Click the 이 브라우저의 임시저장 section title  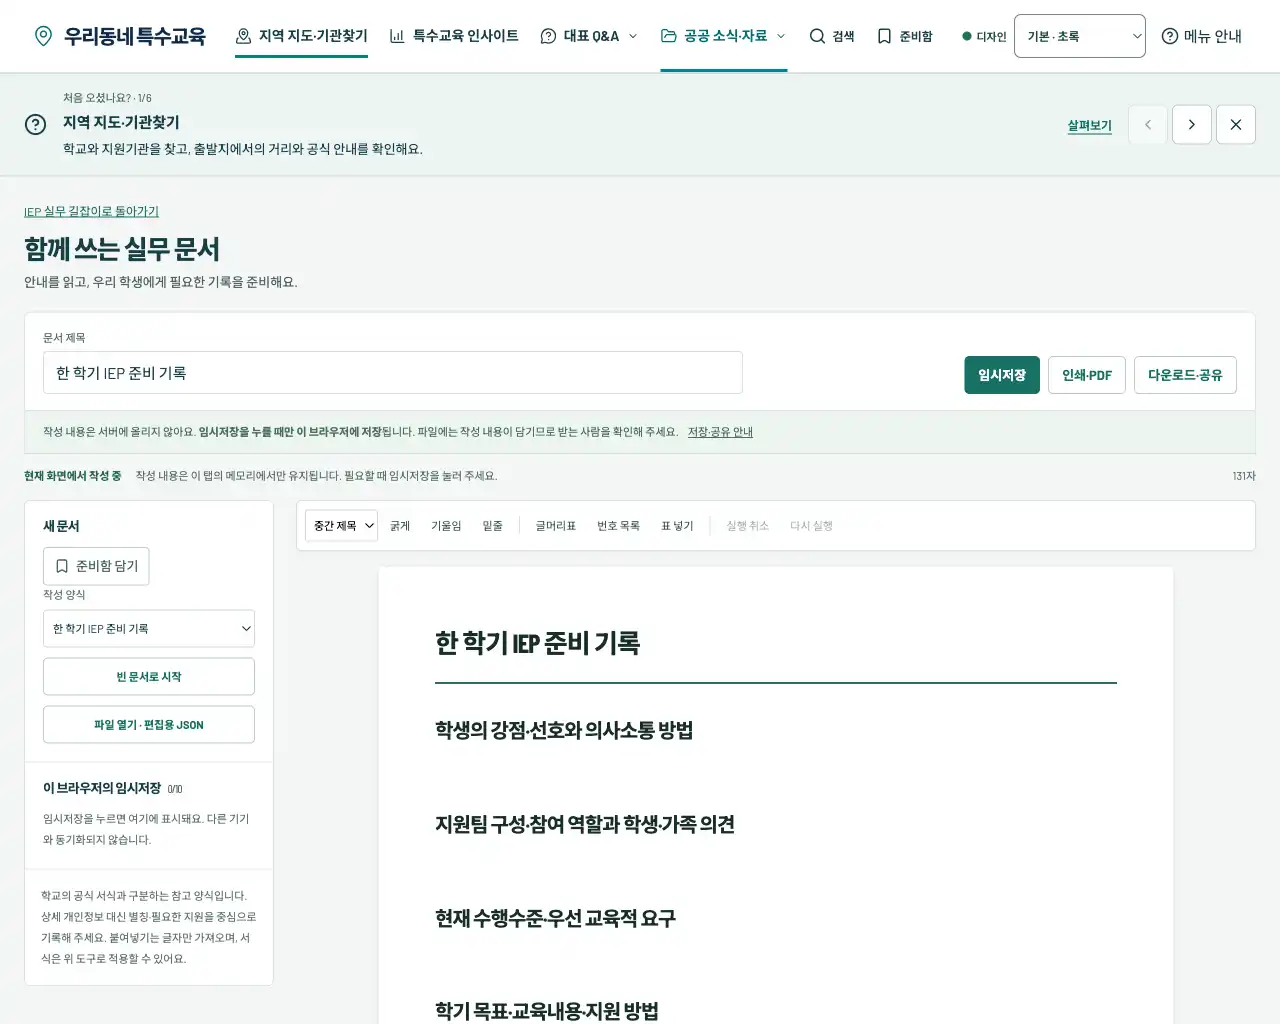click(x=102, y=788)
